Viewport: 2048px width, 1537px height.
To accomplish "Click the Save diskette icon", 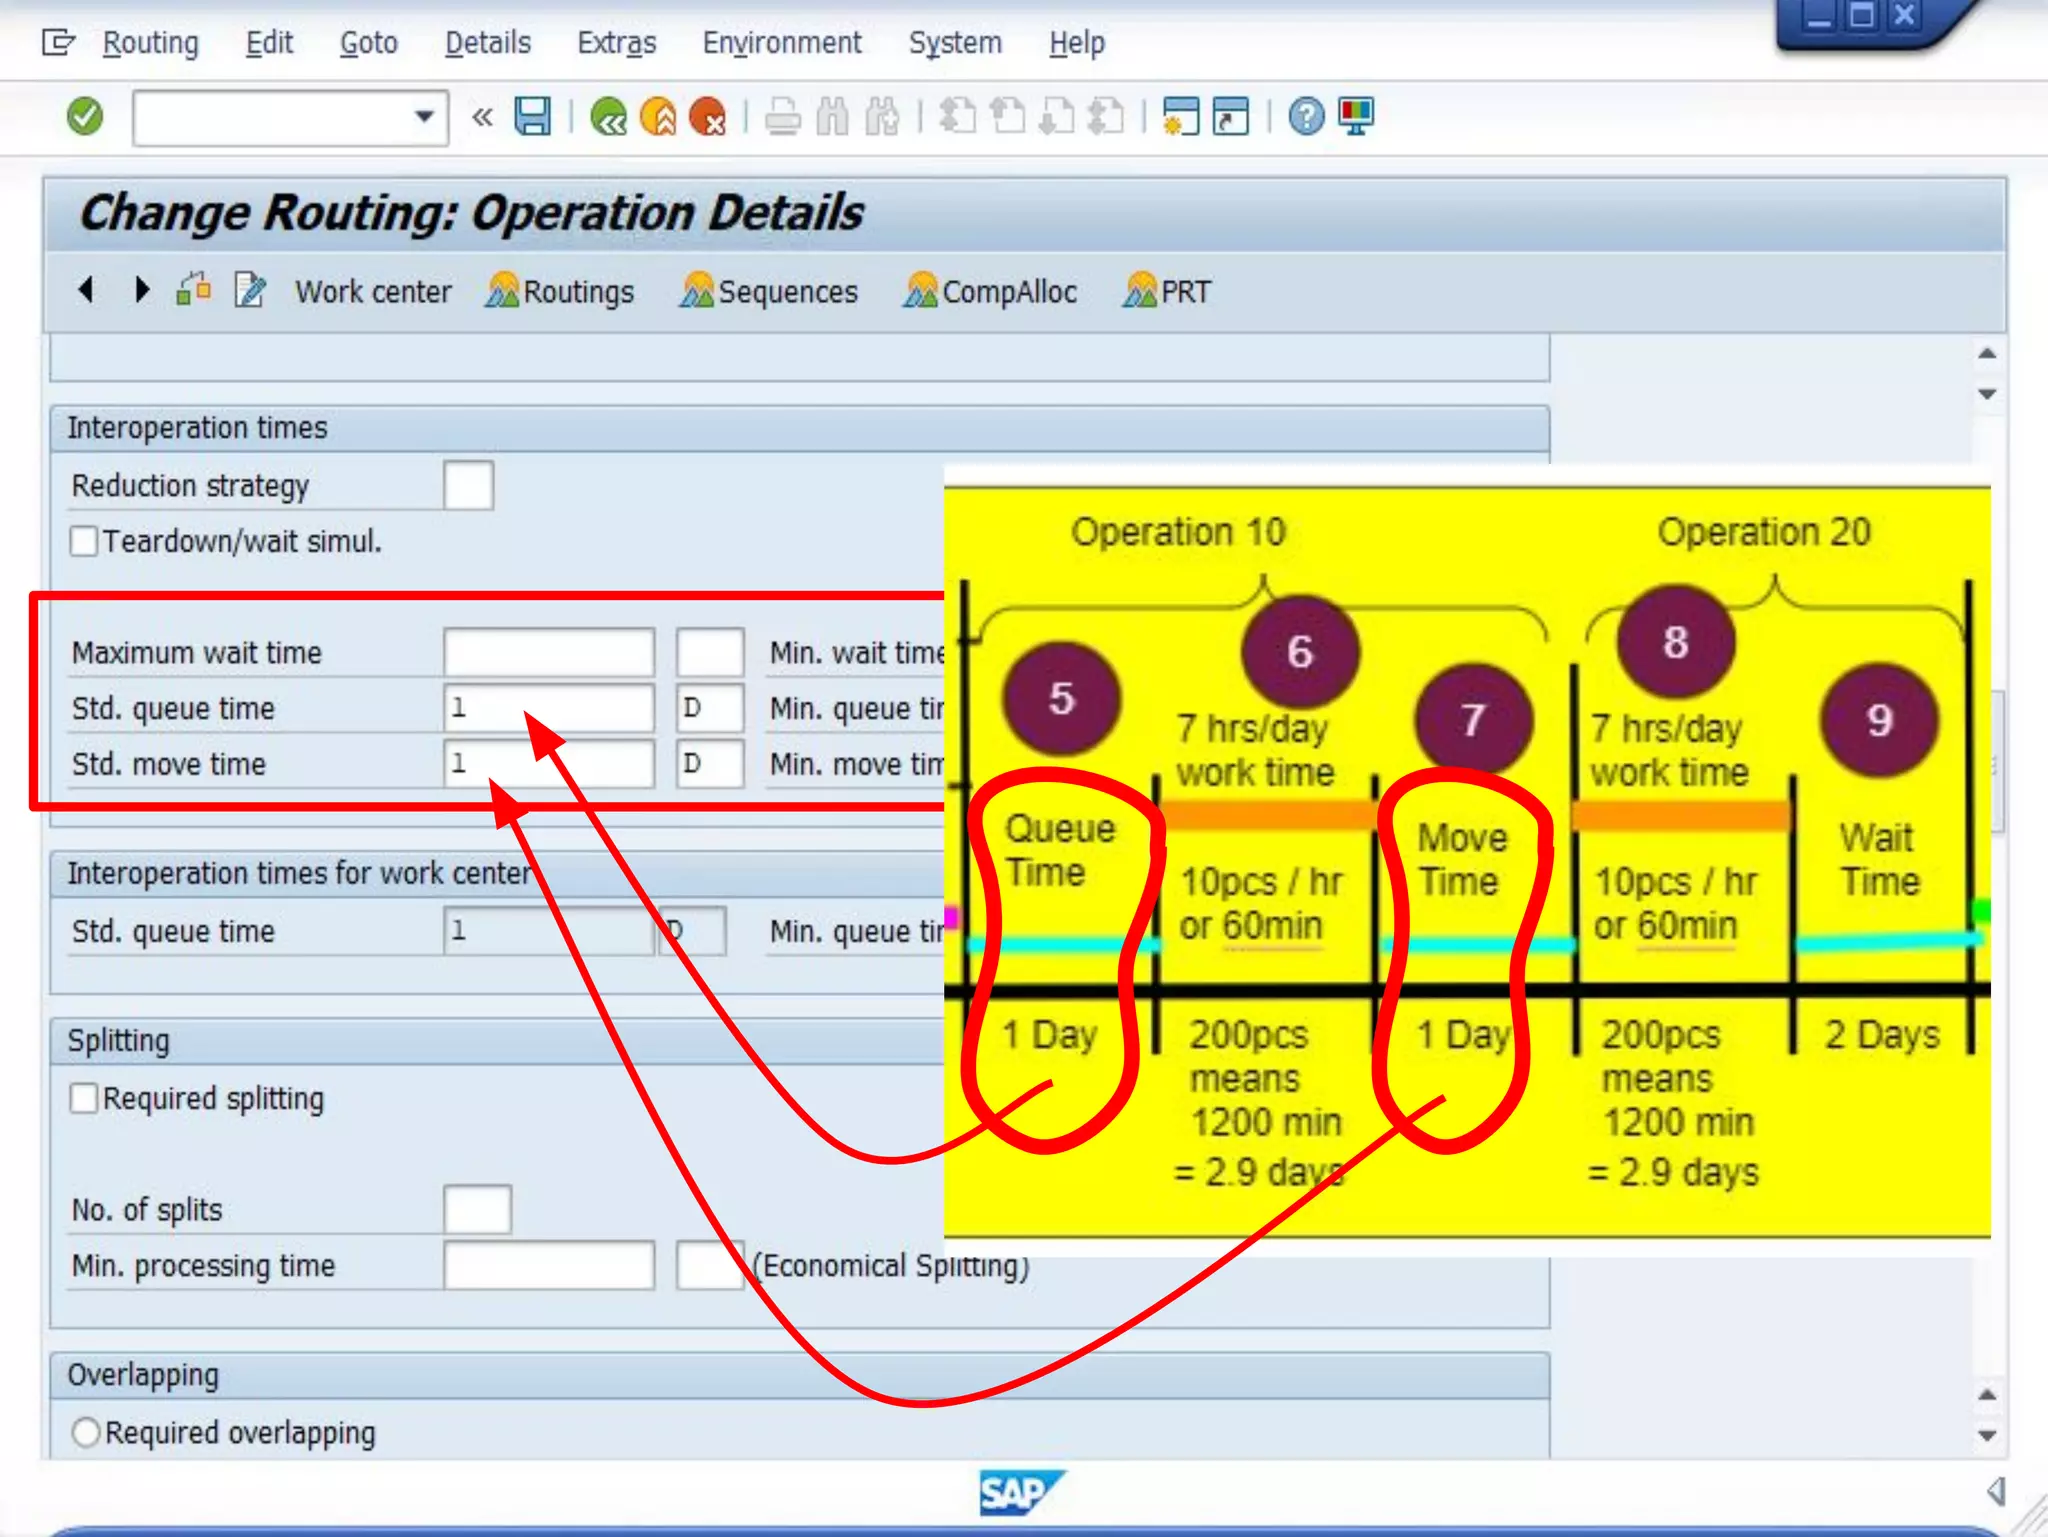I will (x=532, y=117).
